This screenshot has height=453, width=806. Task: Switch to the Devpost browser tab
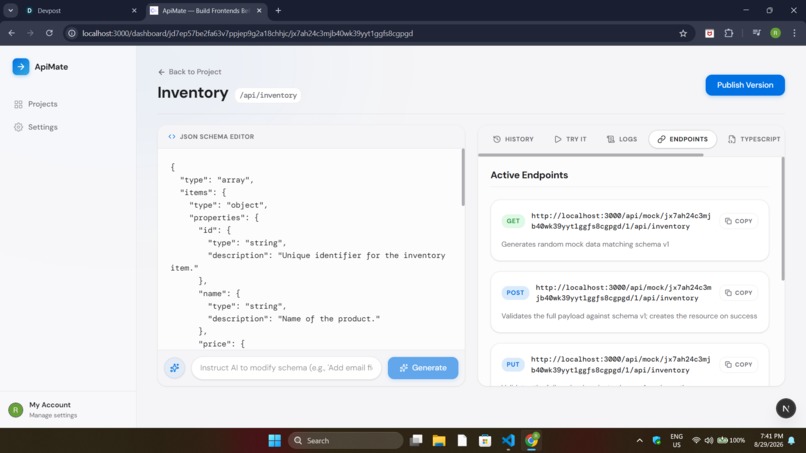click(77, 10)
